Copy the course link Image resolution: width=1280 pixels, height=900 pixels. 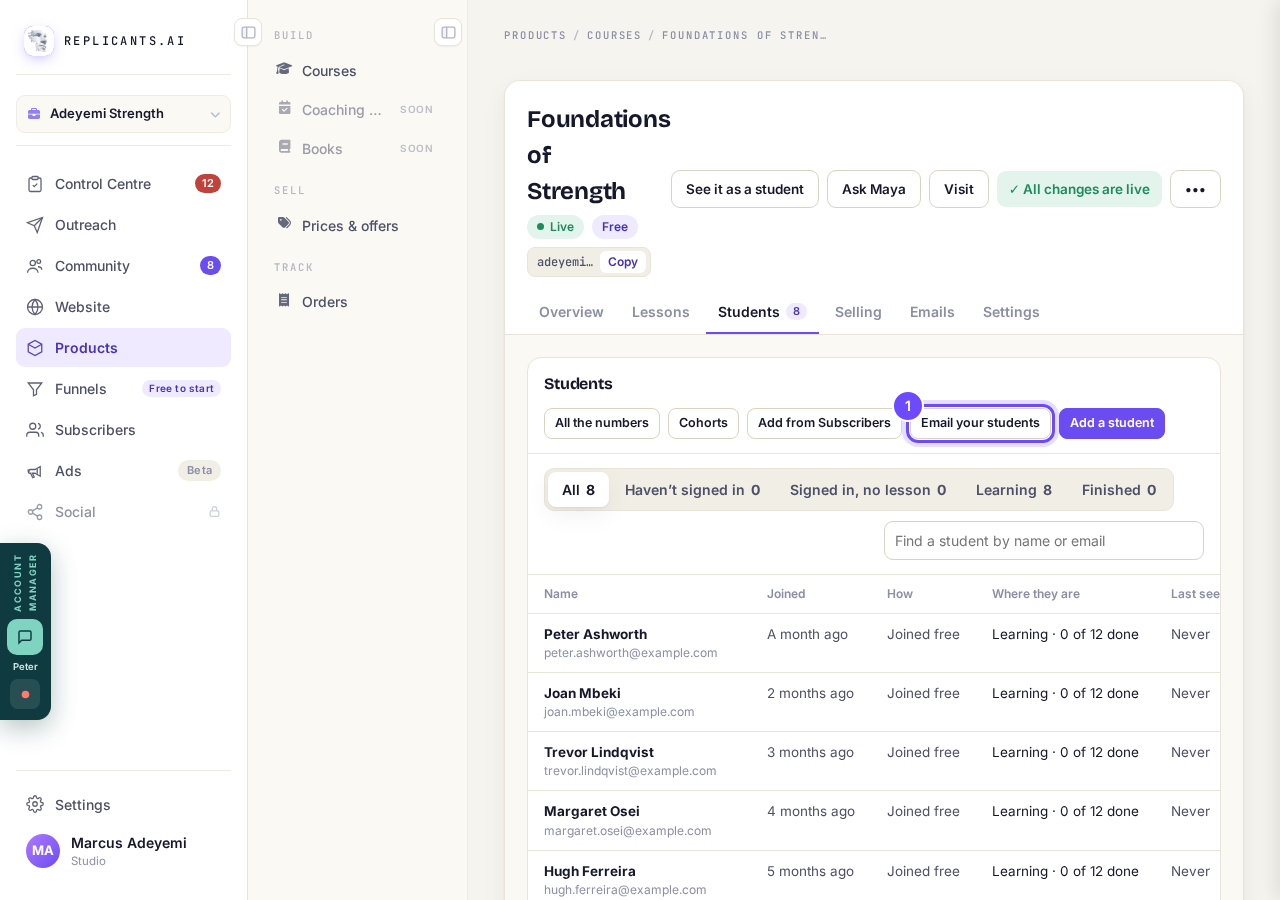[623, 262]
